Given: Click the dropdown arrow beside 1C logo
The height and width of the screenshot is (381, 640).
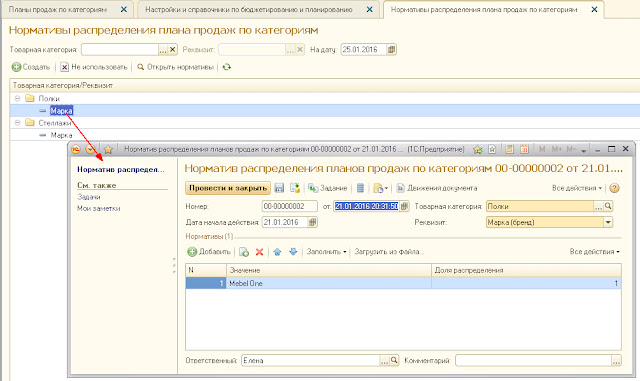Looking at the screenshot, I should [x=90, y=149].
